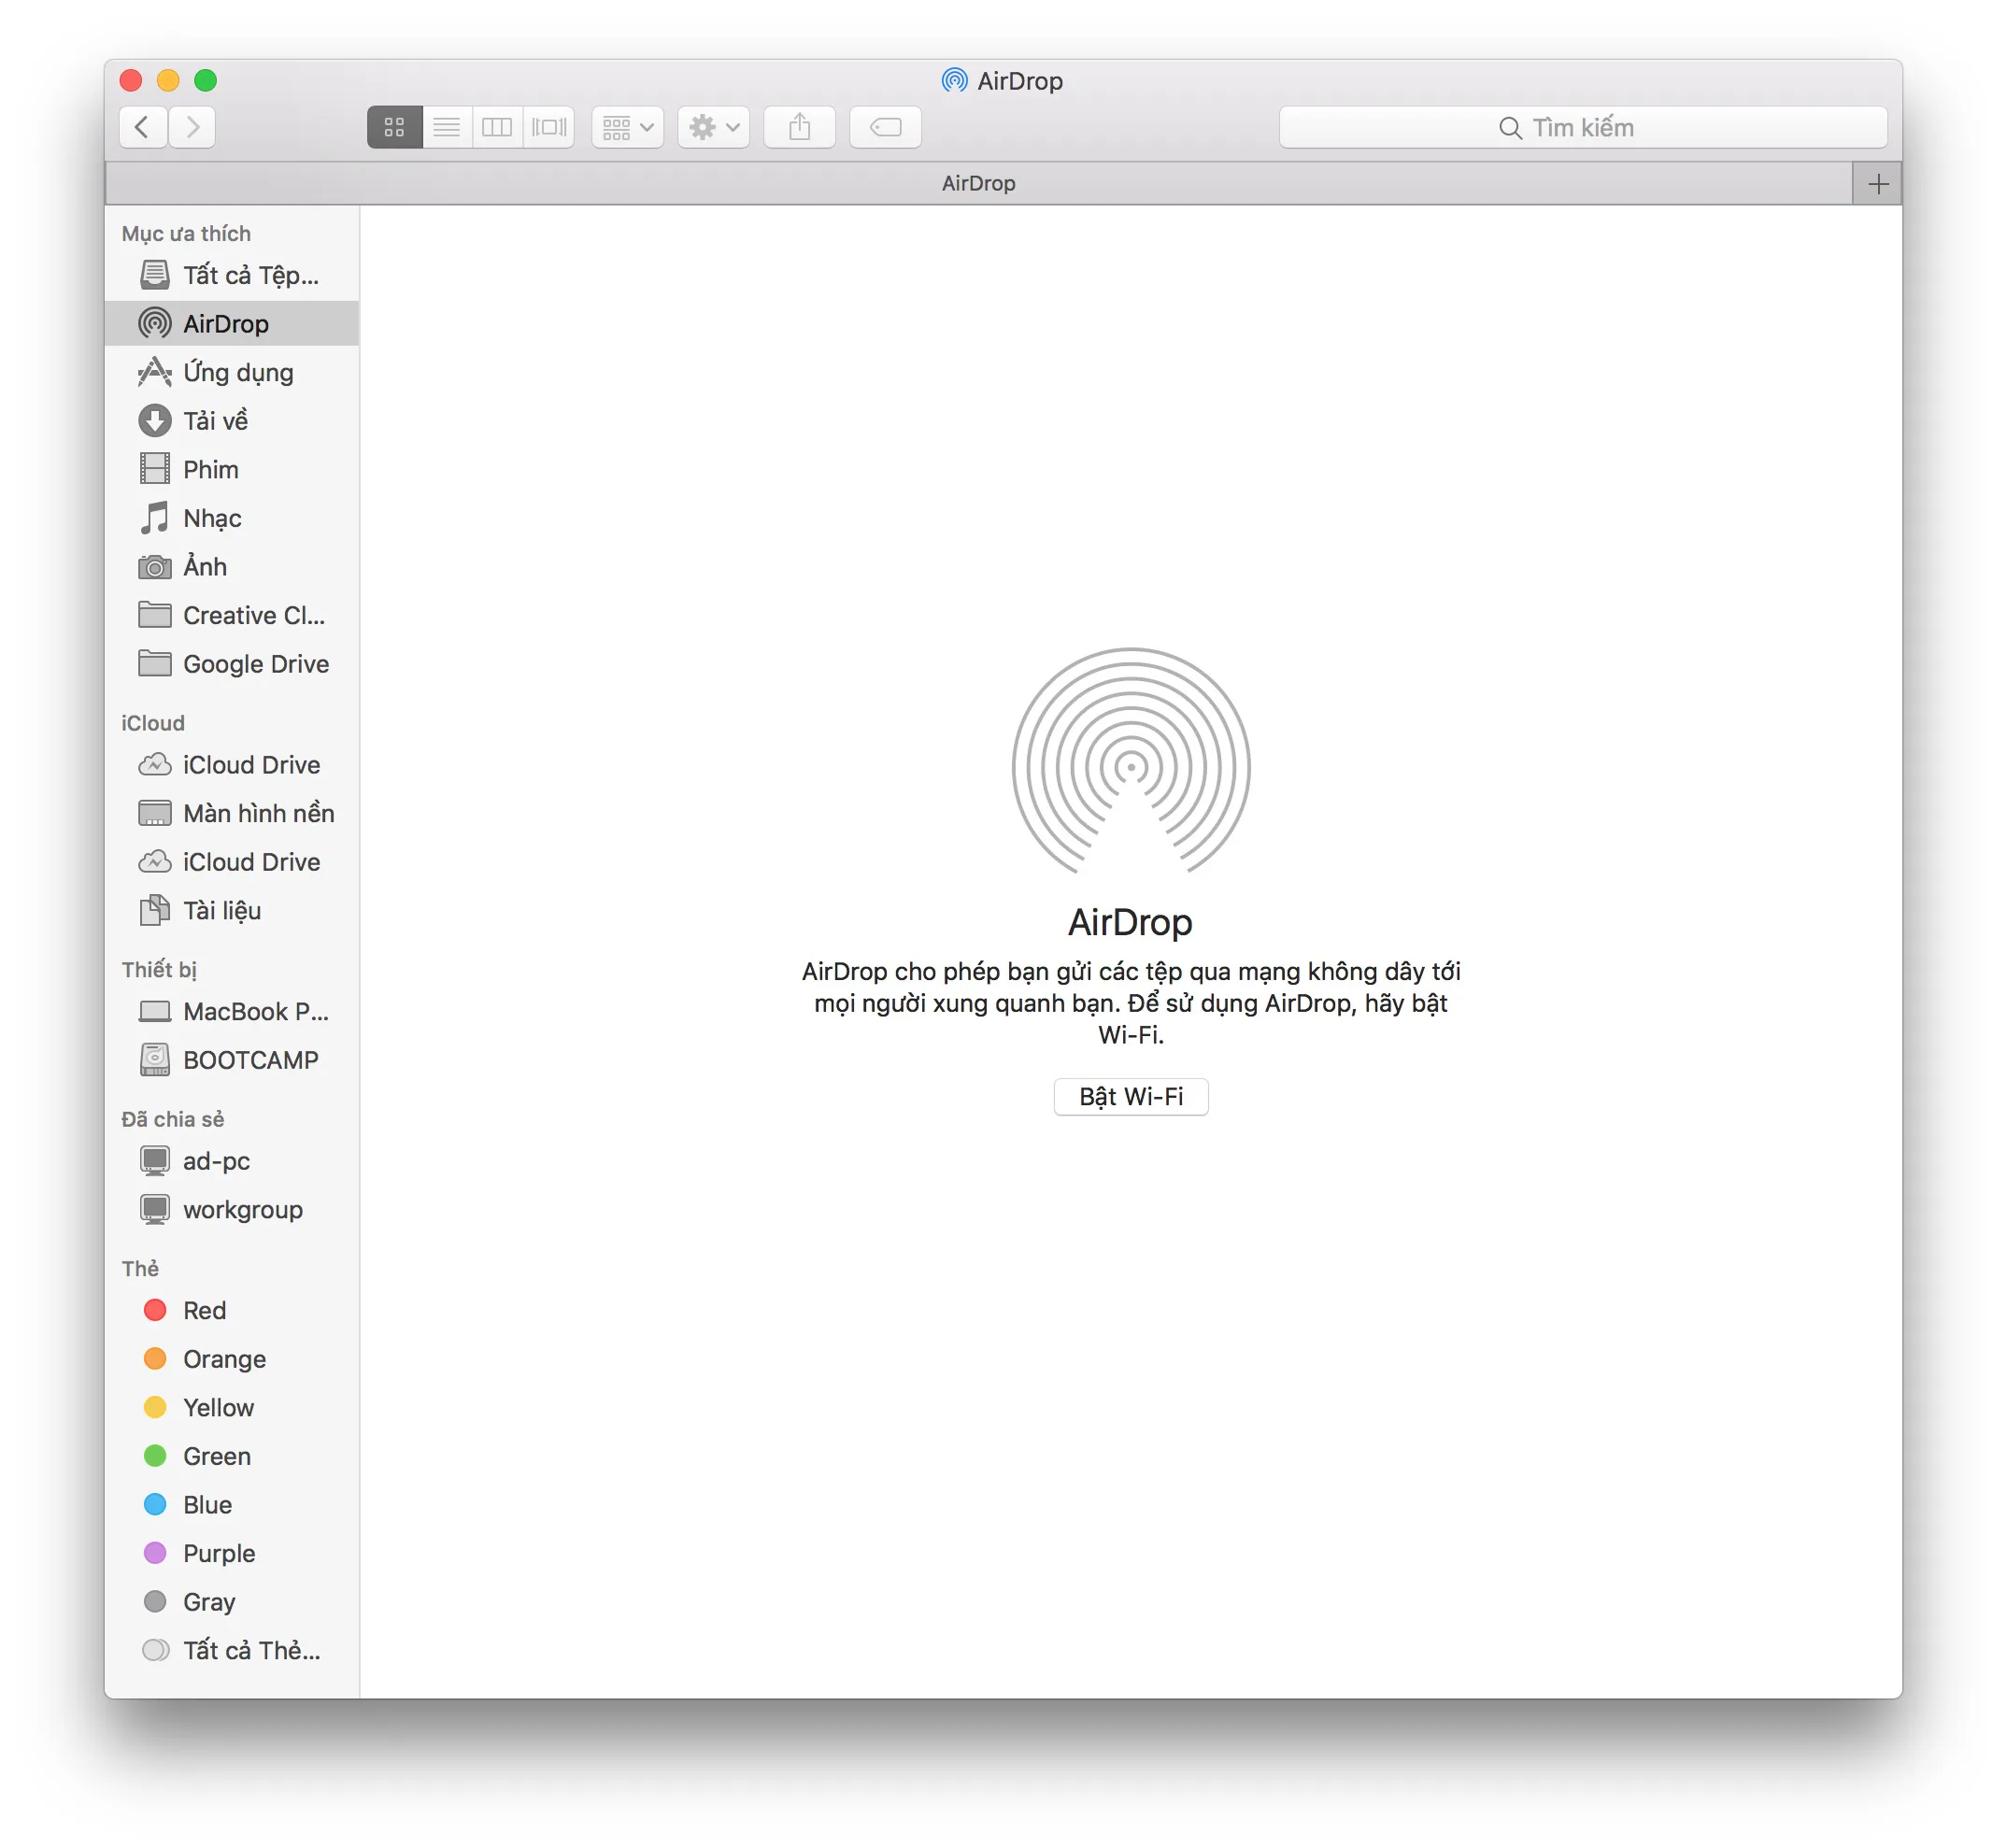2007x1848 pixels.
Task: Click the Bật Wi-Fi button
Action: [1130, 1096]
